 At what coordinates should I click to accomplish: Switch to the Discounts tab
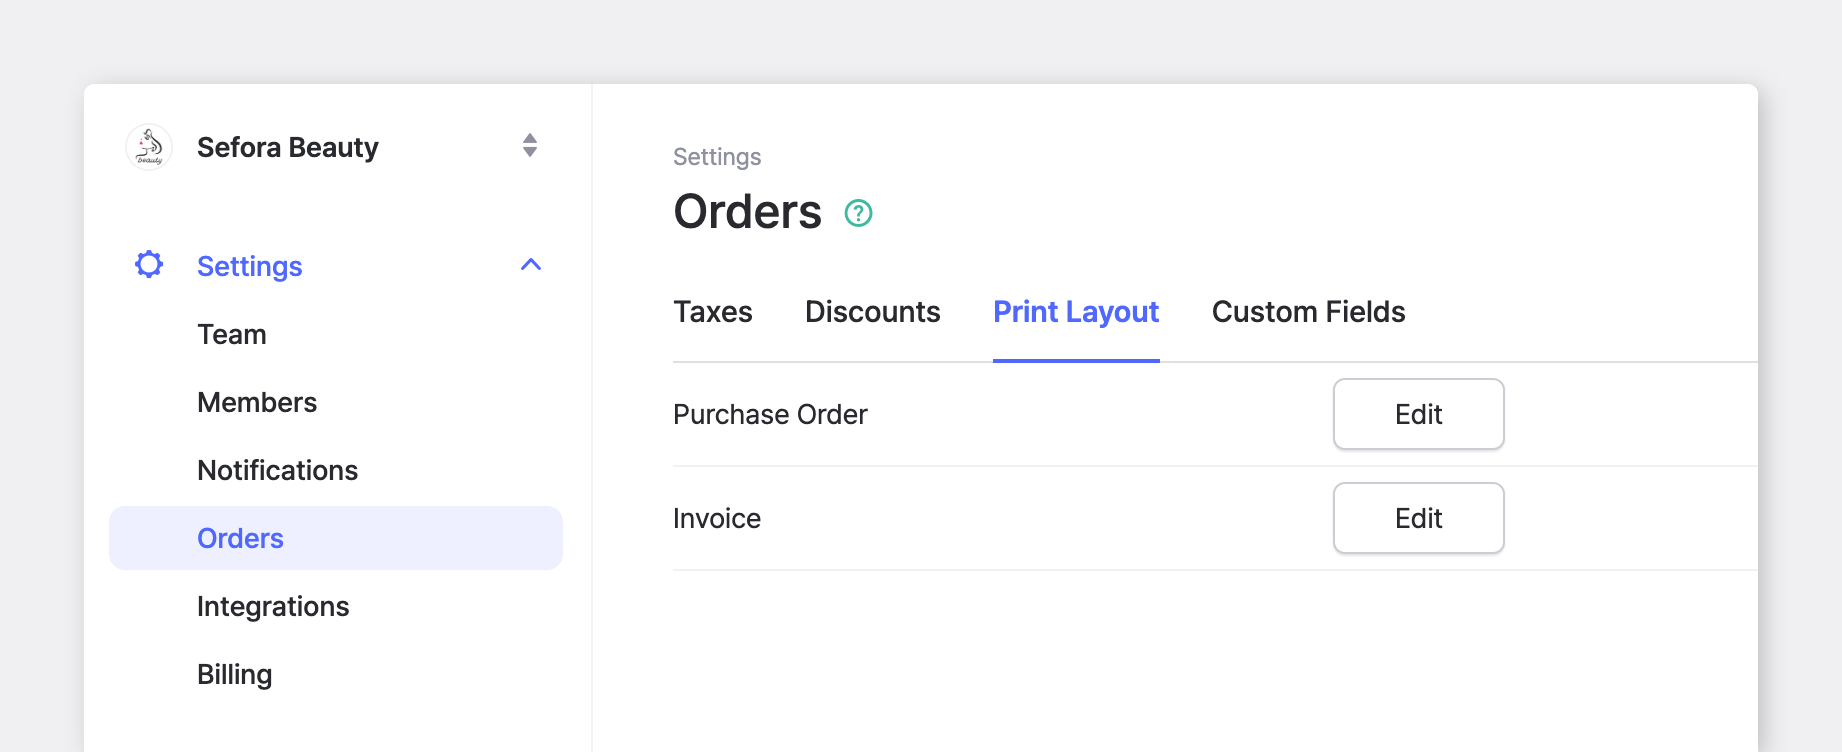tap(873, 312)
